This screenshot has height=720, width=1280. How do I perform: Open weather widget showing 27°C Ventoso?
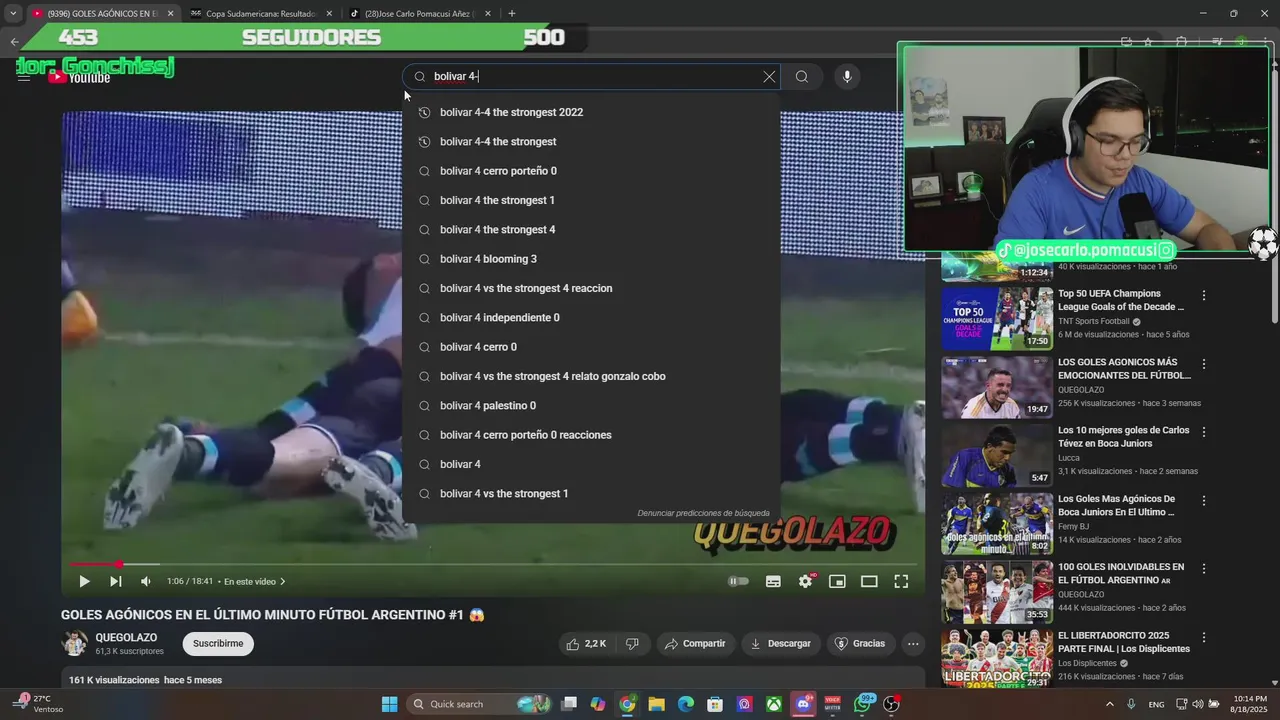tap(38, 704)
